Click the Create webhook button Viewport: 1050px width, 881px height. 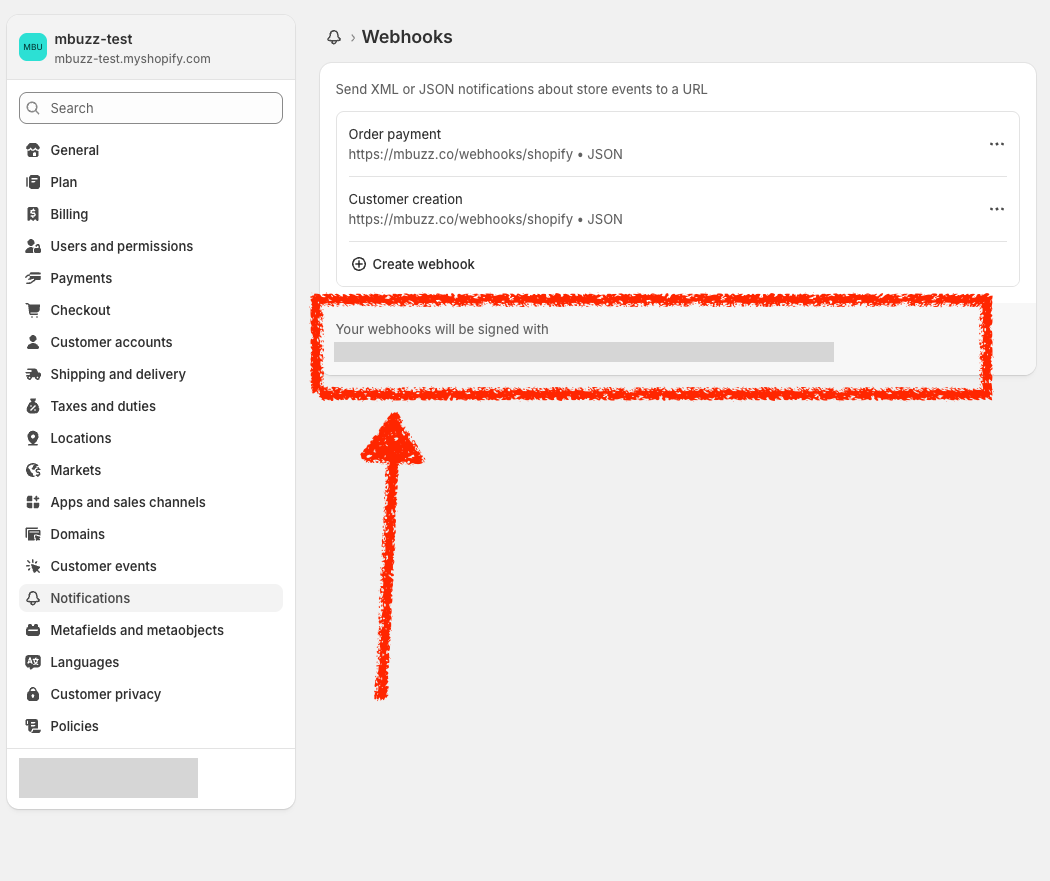[x=412, y=264]
